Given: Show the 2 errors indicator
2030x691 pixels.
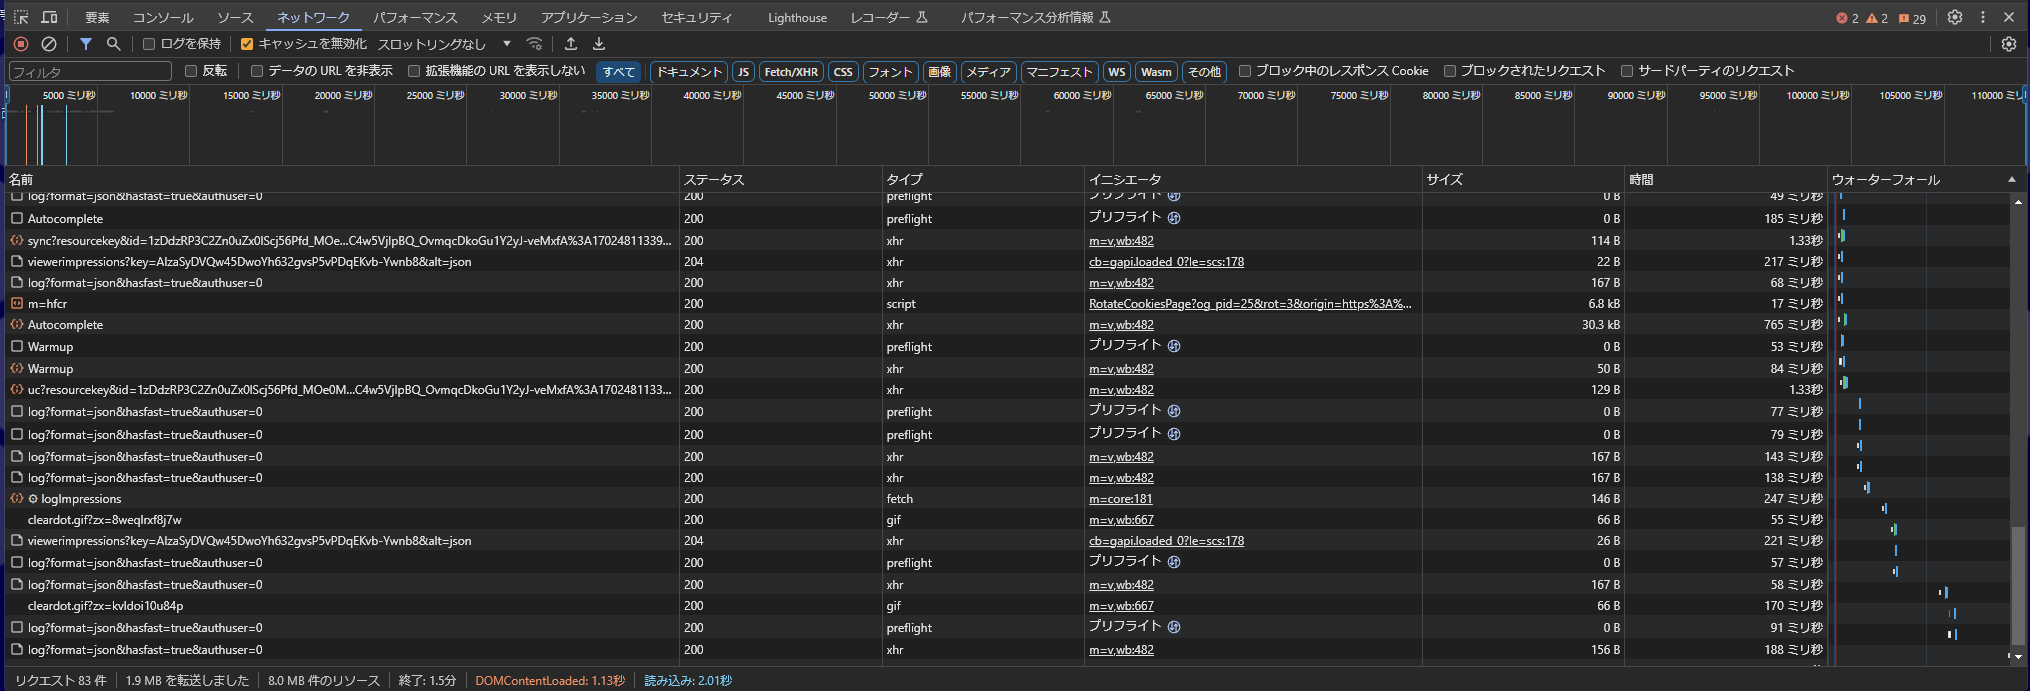Looking at the screenshot, I should pos(1847,18).
